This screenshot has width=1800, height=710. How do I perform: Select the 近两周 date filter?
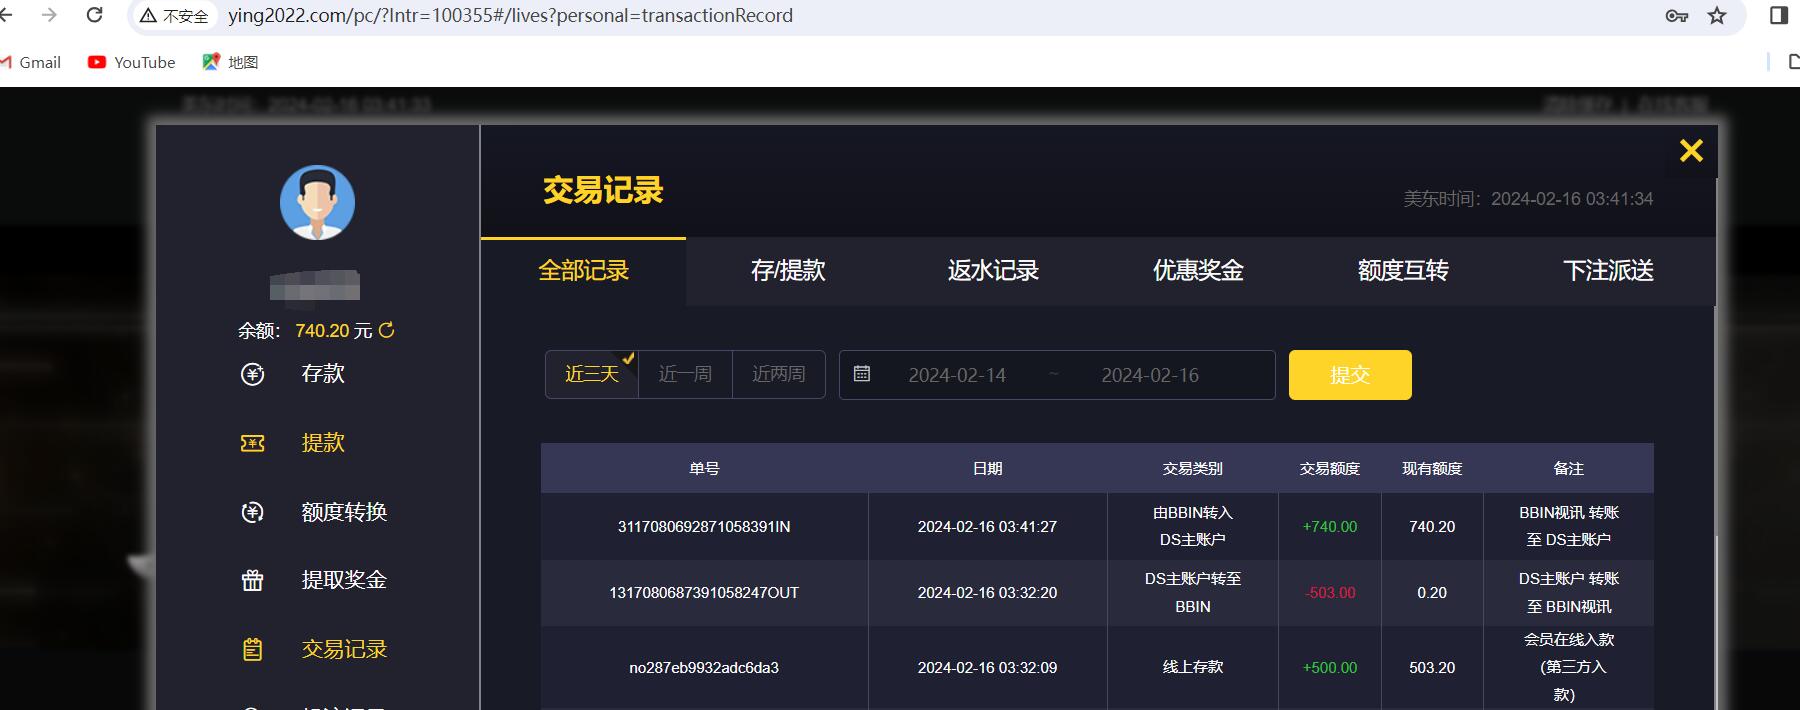click(x=778, y=374)
